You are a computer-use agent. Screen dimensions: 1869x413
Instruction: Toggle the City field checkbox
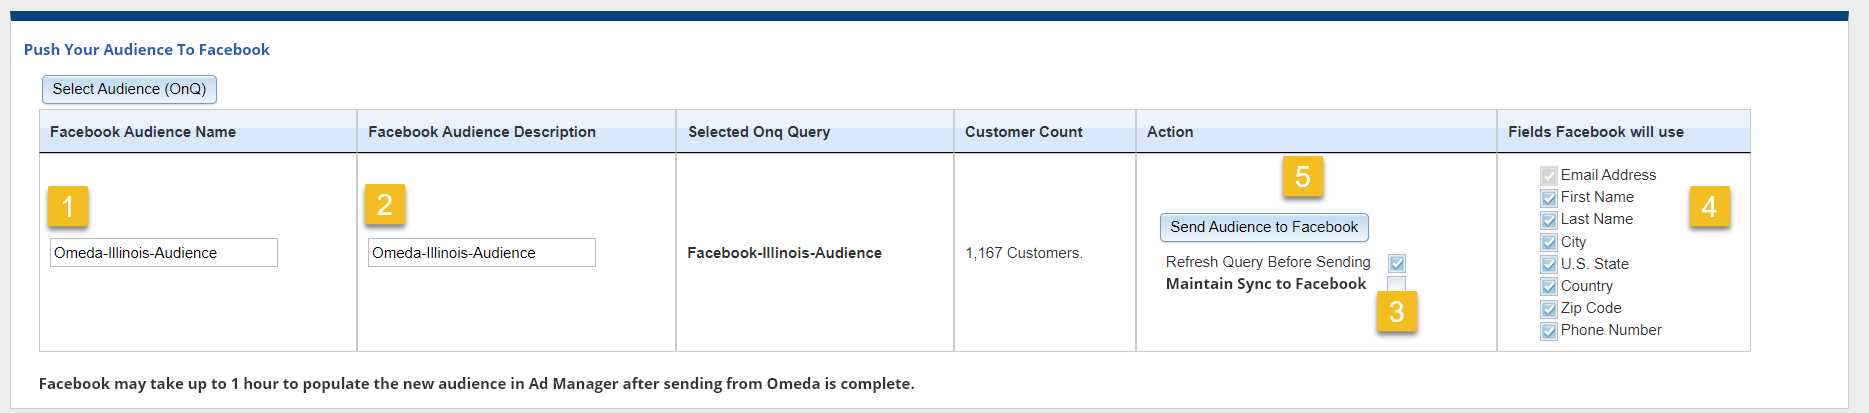1549,242
